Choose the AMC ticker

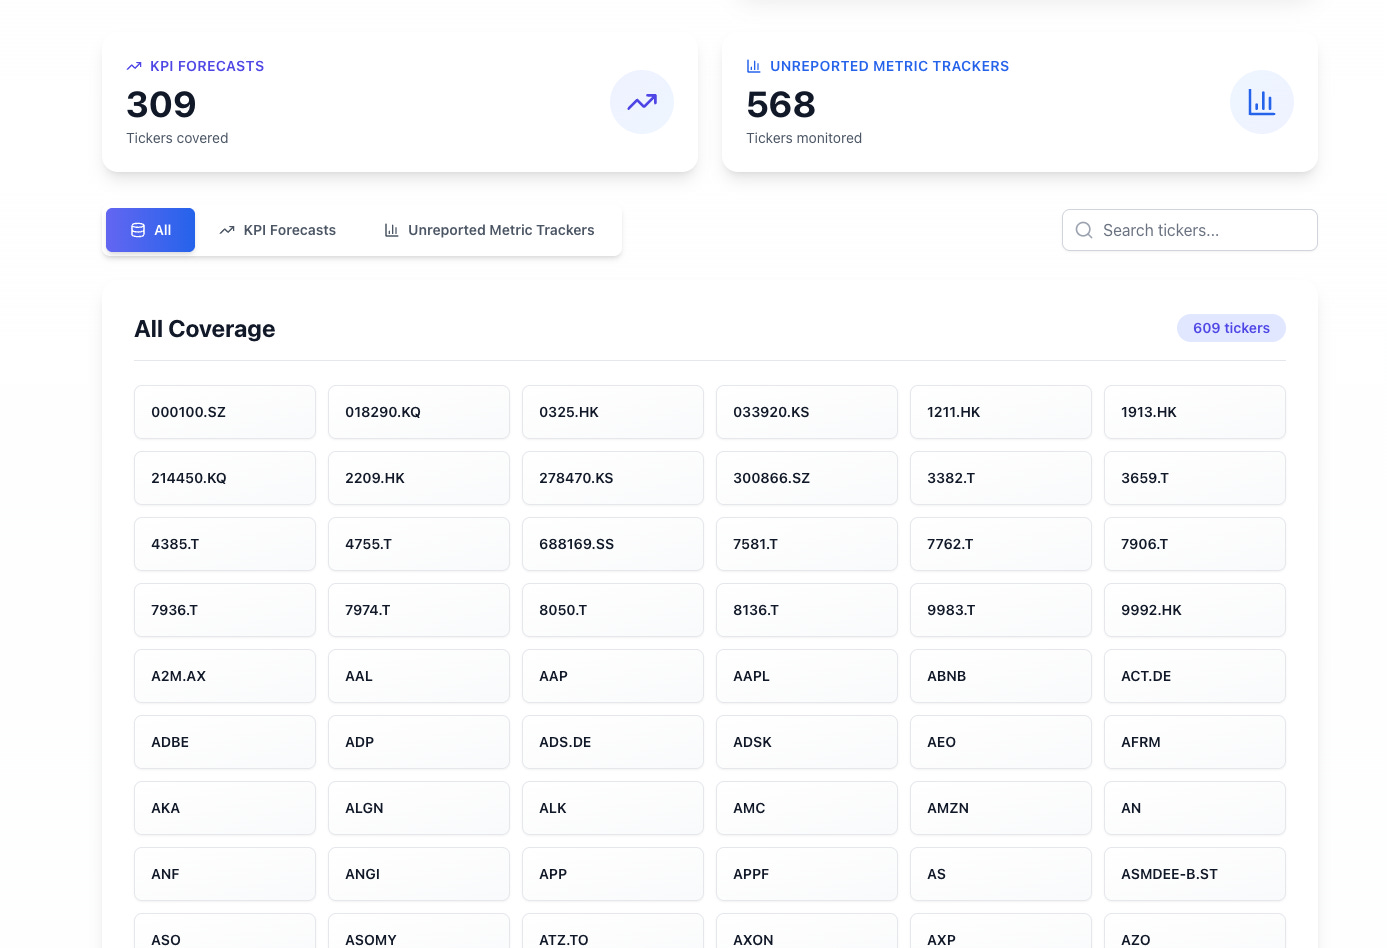tap(807, 808)
